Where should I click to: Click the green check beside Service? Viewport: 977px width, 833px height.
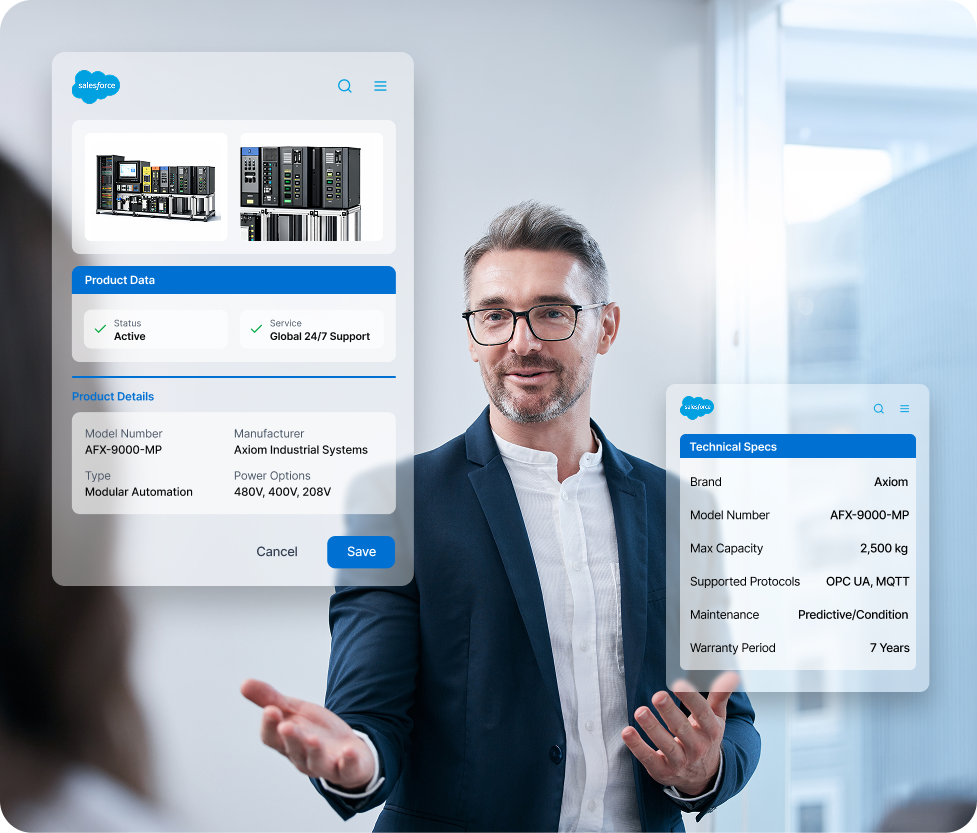pyautogui.click(x=256, y=329)
